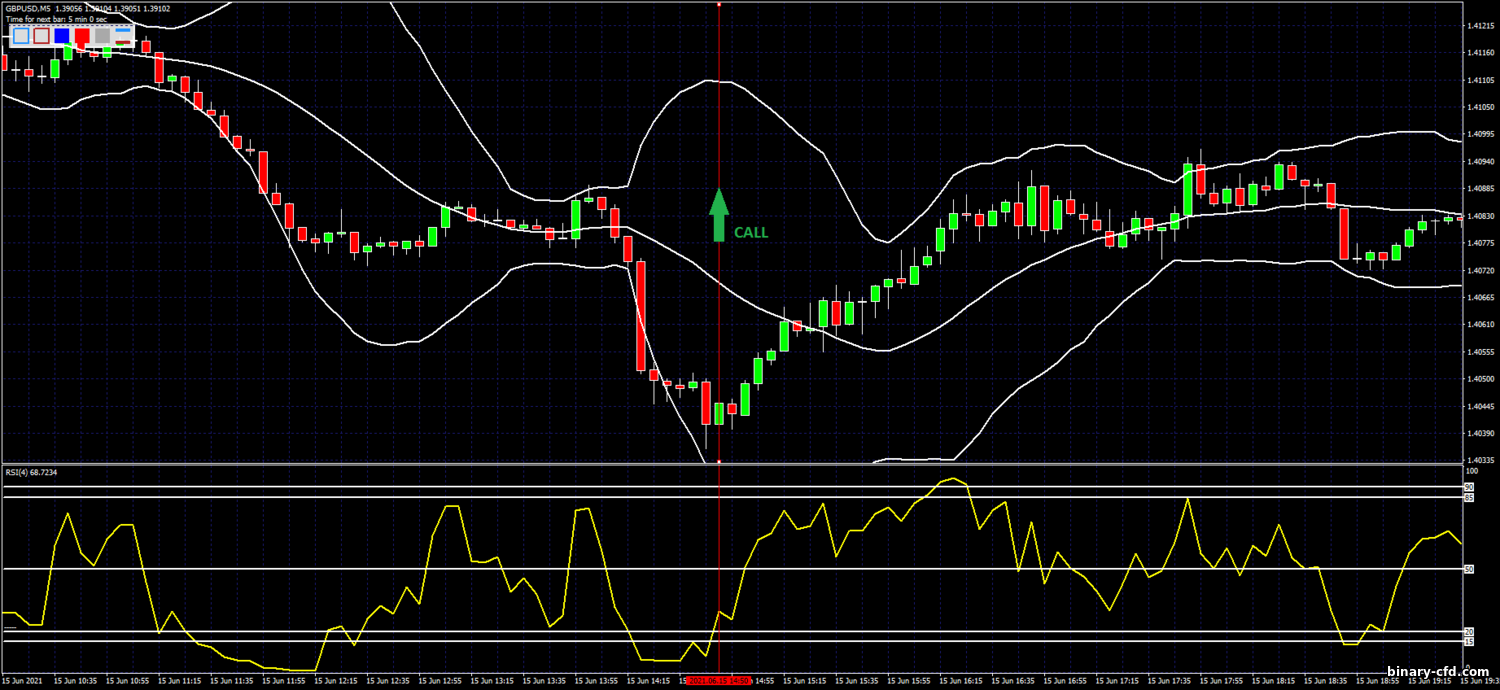Click the 1.40390 price on the scale
This screenshot has width=1500, height=690.
click(x=1479, y=434)
